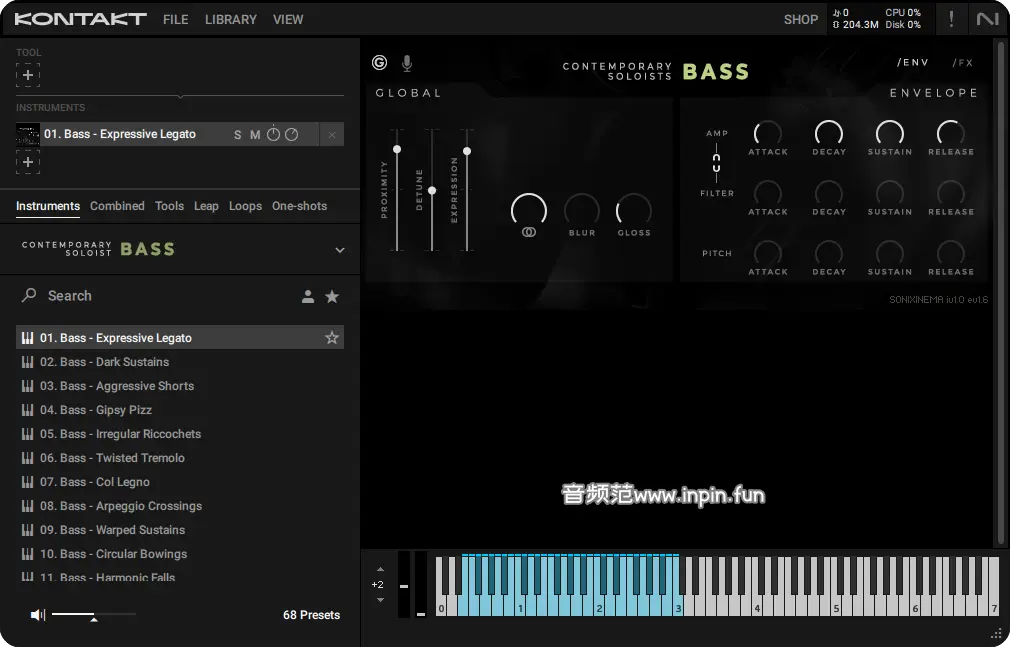Switch to the Loops tab
The image size is (1010, 647).
click(x=245, y=206)
